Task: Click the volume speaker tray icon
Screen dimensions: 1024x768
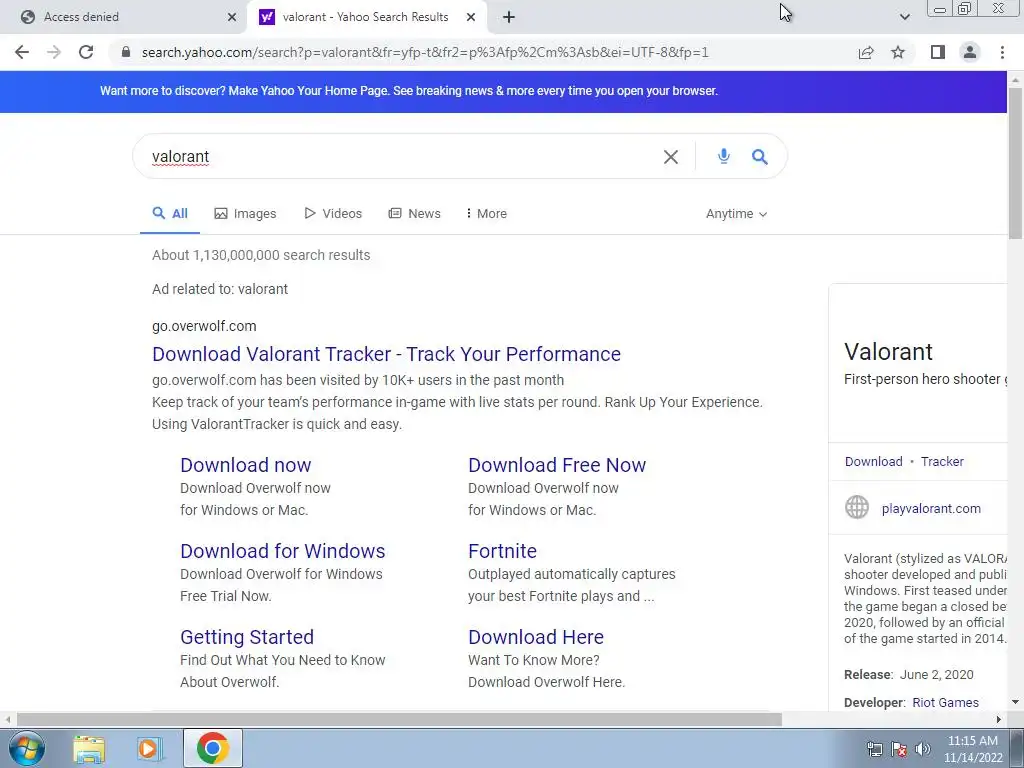Action: [923, 749]
